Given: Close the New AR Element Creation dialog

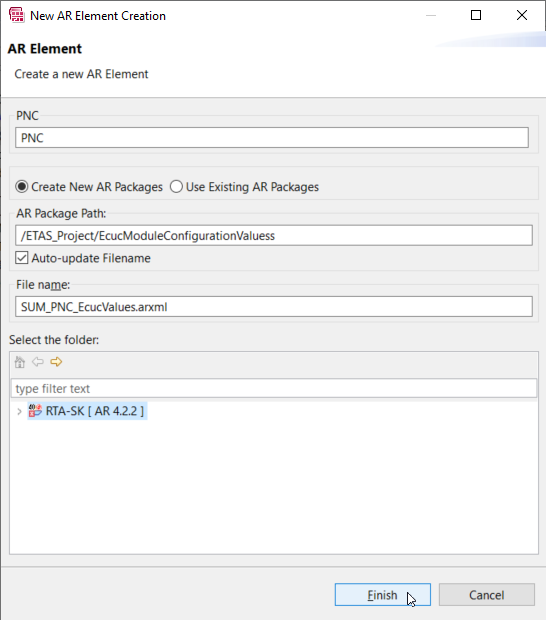Looking at the screenshot, I should (x=522, y=15).
